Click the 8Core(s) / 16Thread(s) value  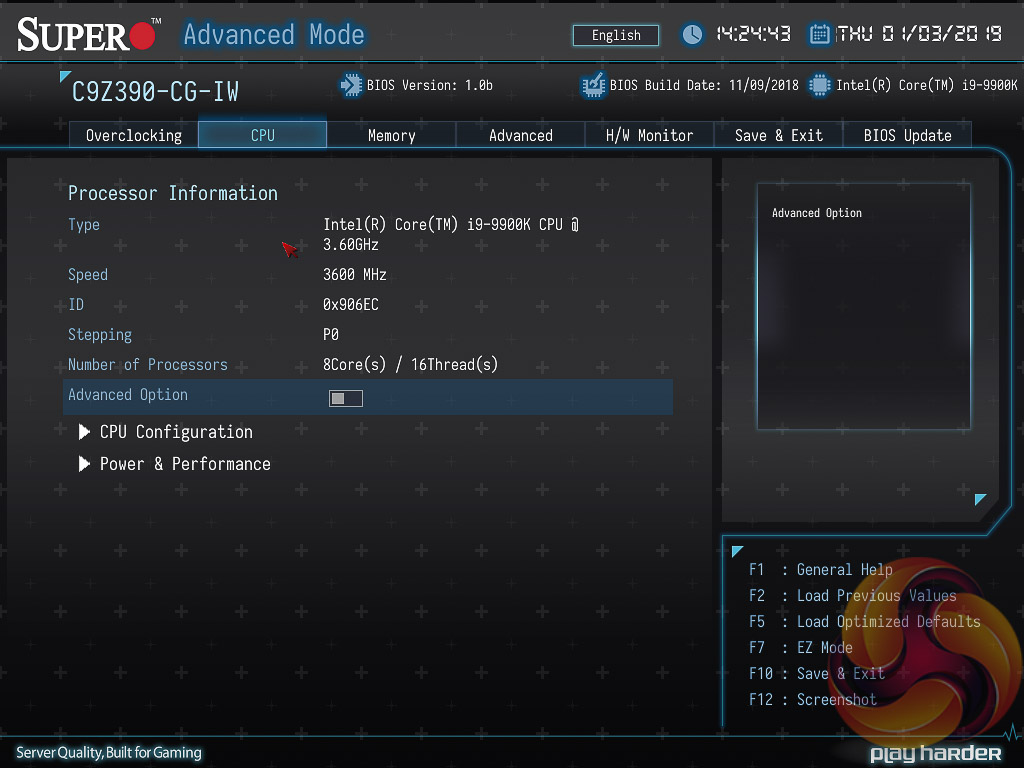click(x=410, y=364)
